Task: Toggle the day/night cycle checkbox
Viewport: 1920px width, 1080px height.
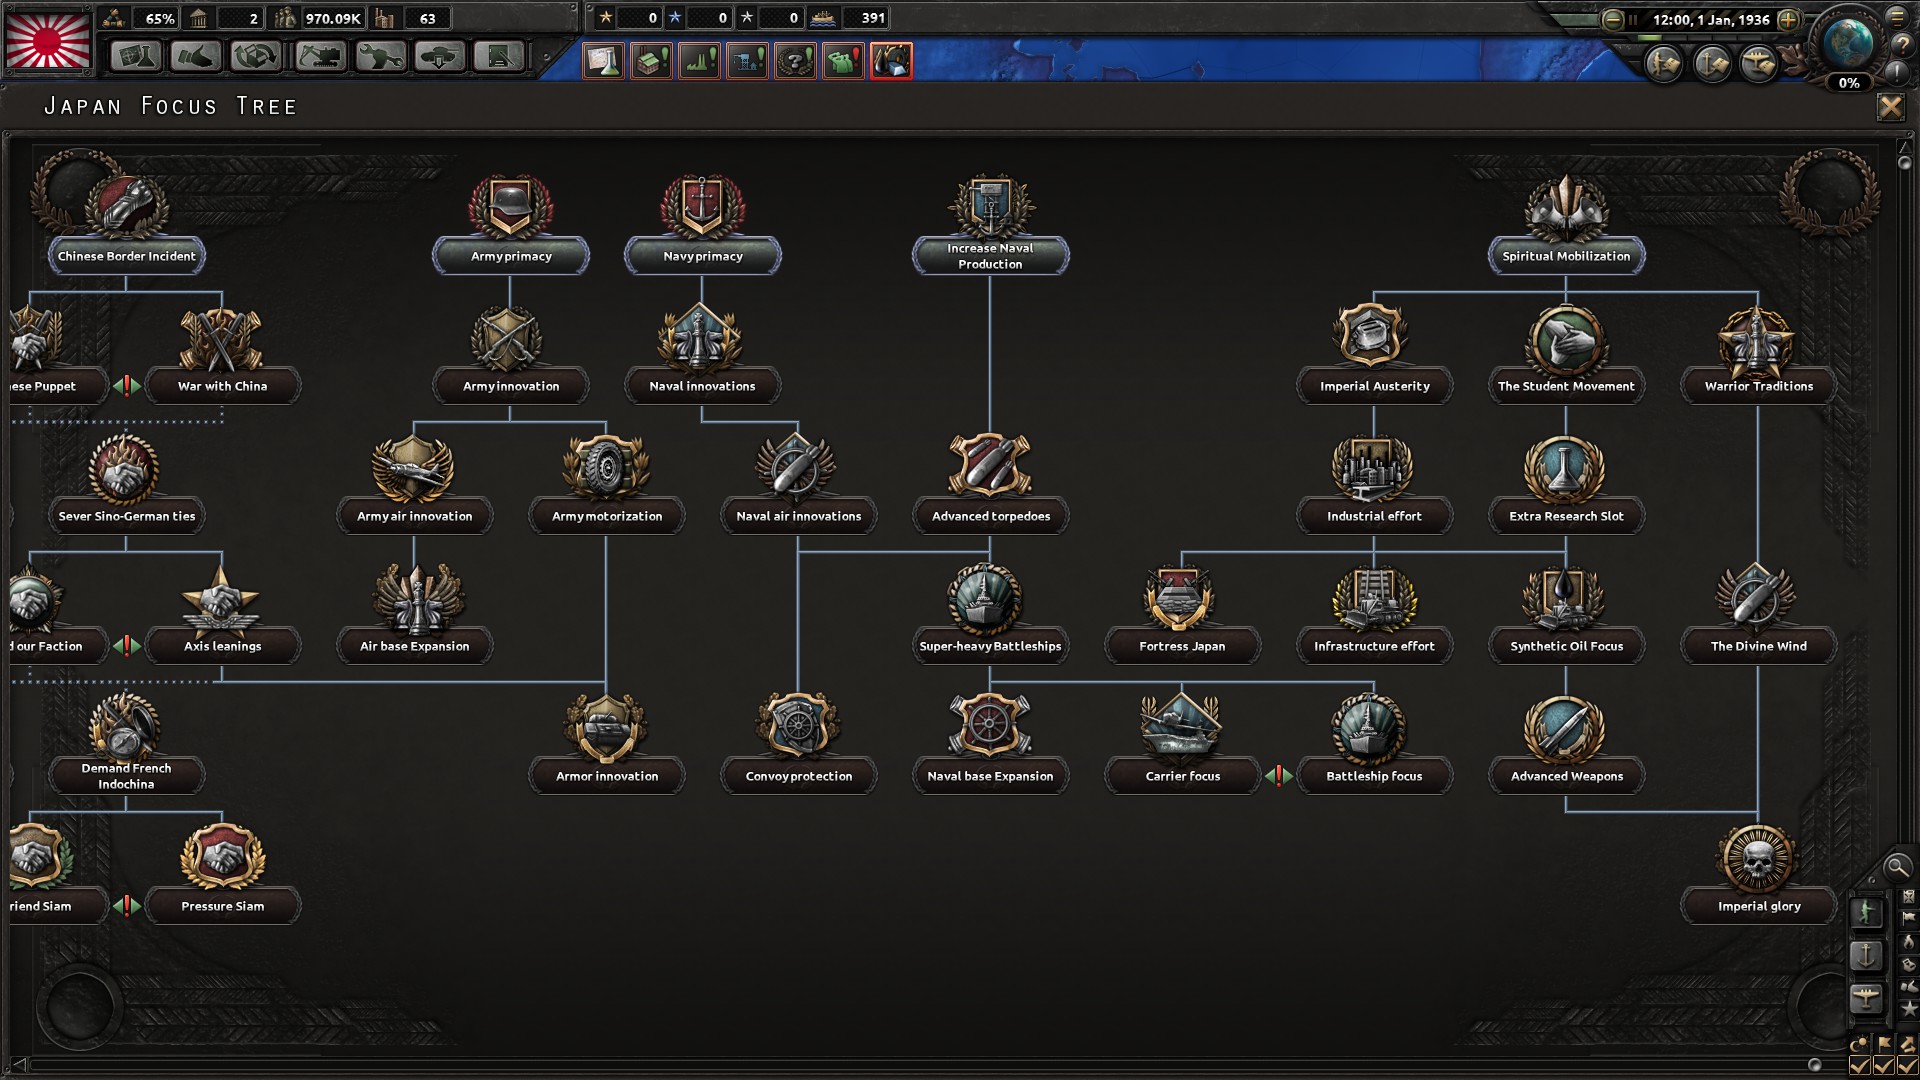Action: click(x=1860, y=1066)
